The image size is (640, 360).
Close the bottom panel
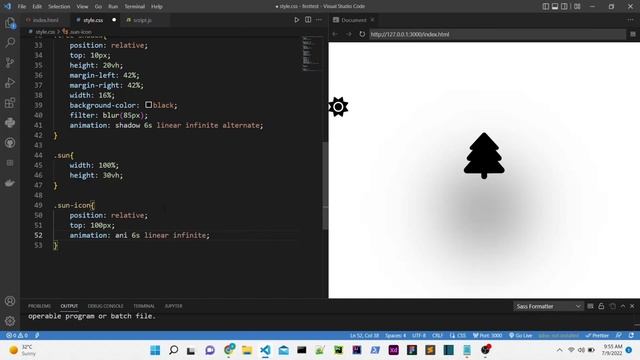pos(632,306)
